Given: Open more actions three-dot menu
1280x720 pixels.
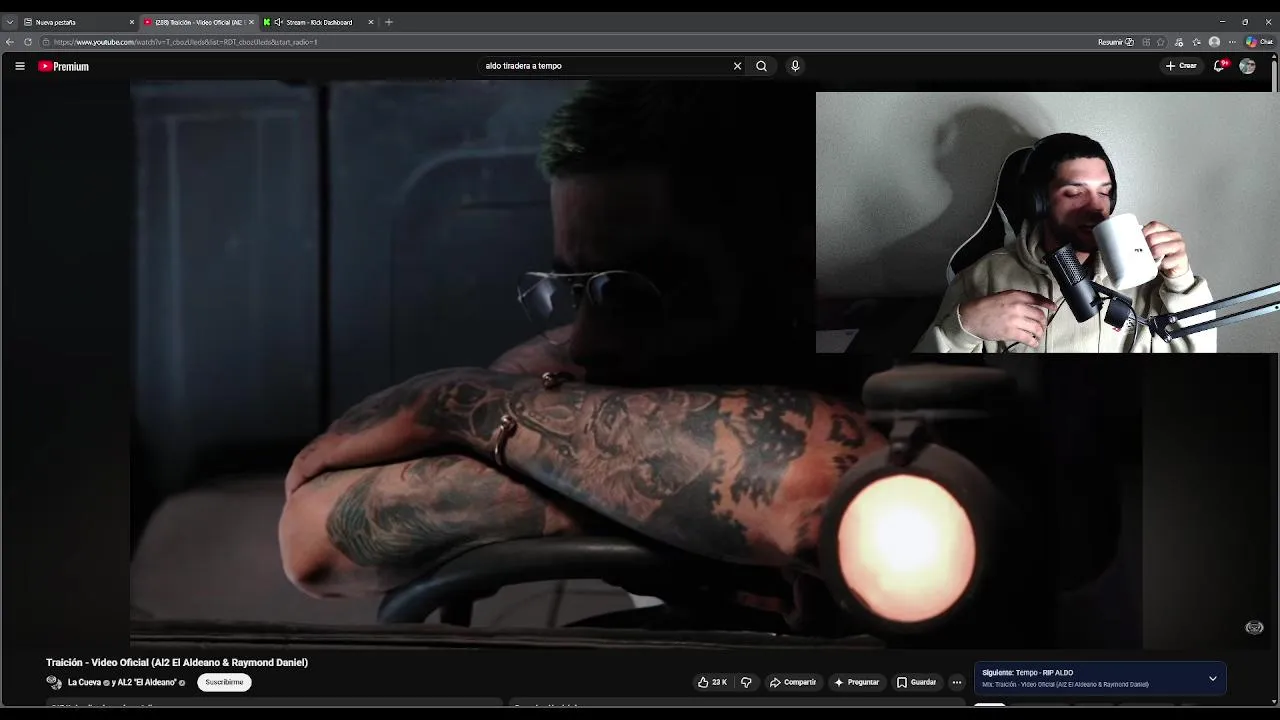Looking at the screenshot, I should coord(957,682).
